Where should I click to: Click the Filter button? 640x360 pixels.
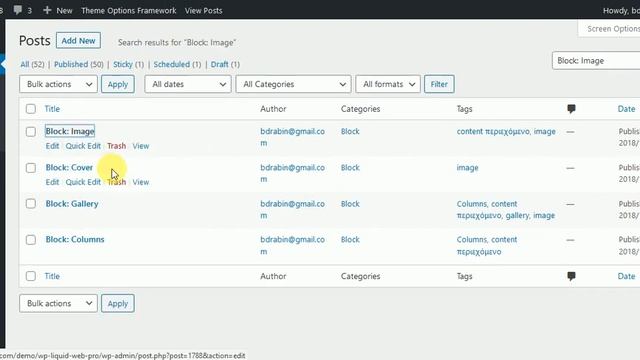439,84
